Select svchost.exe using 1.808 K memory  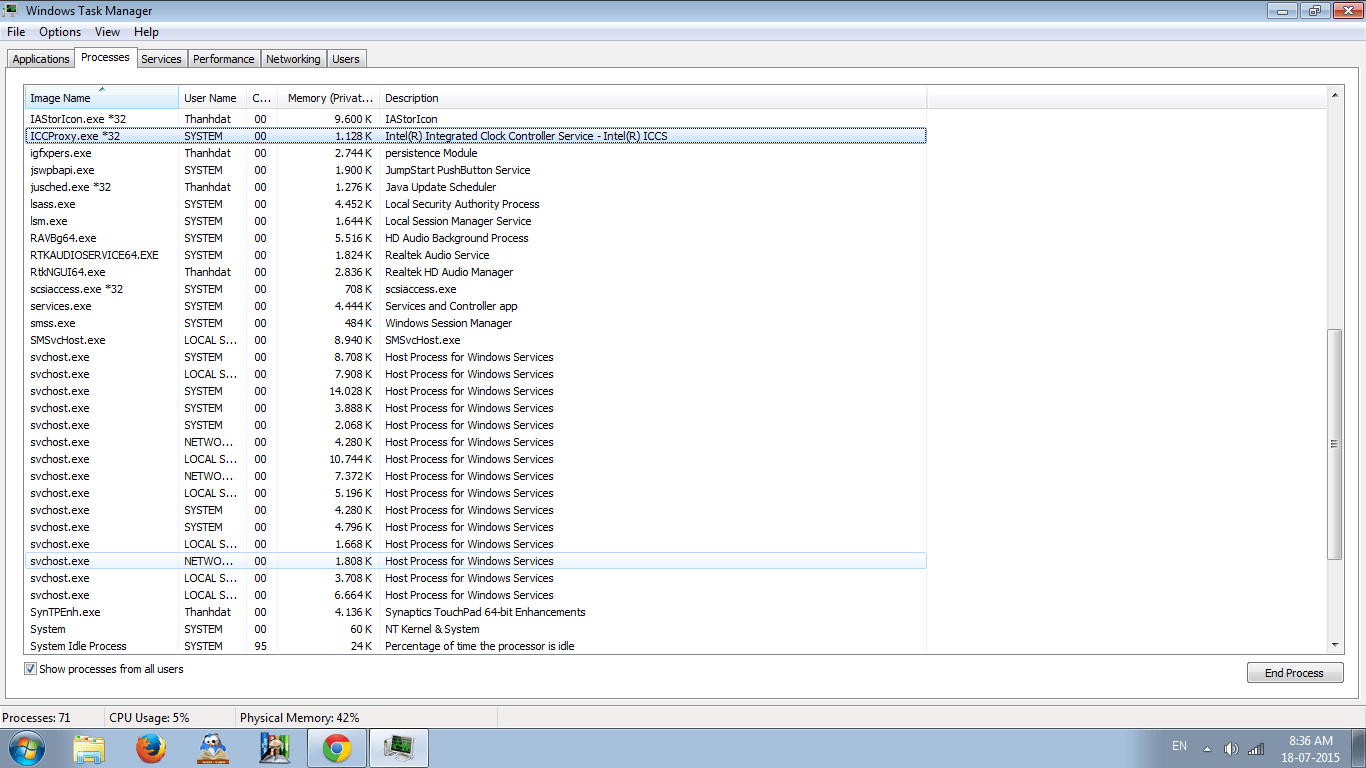476,561
